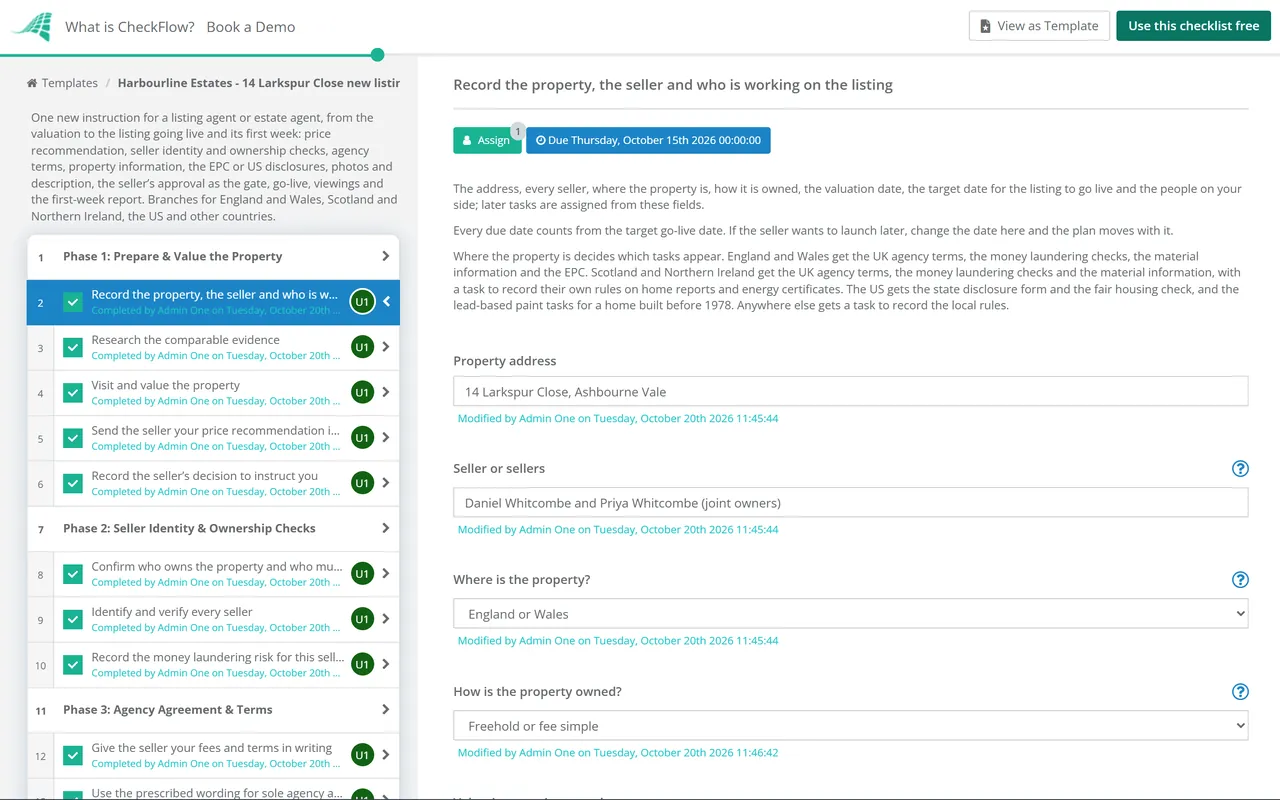1280x800 pixels.
Task: Open task Record the money laundering risk
Action: [x=213, y=664]
